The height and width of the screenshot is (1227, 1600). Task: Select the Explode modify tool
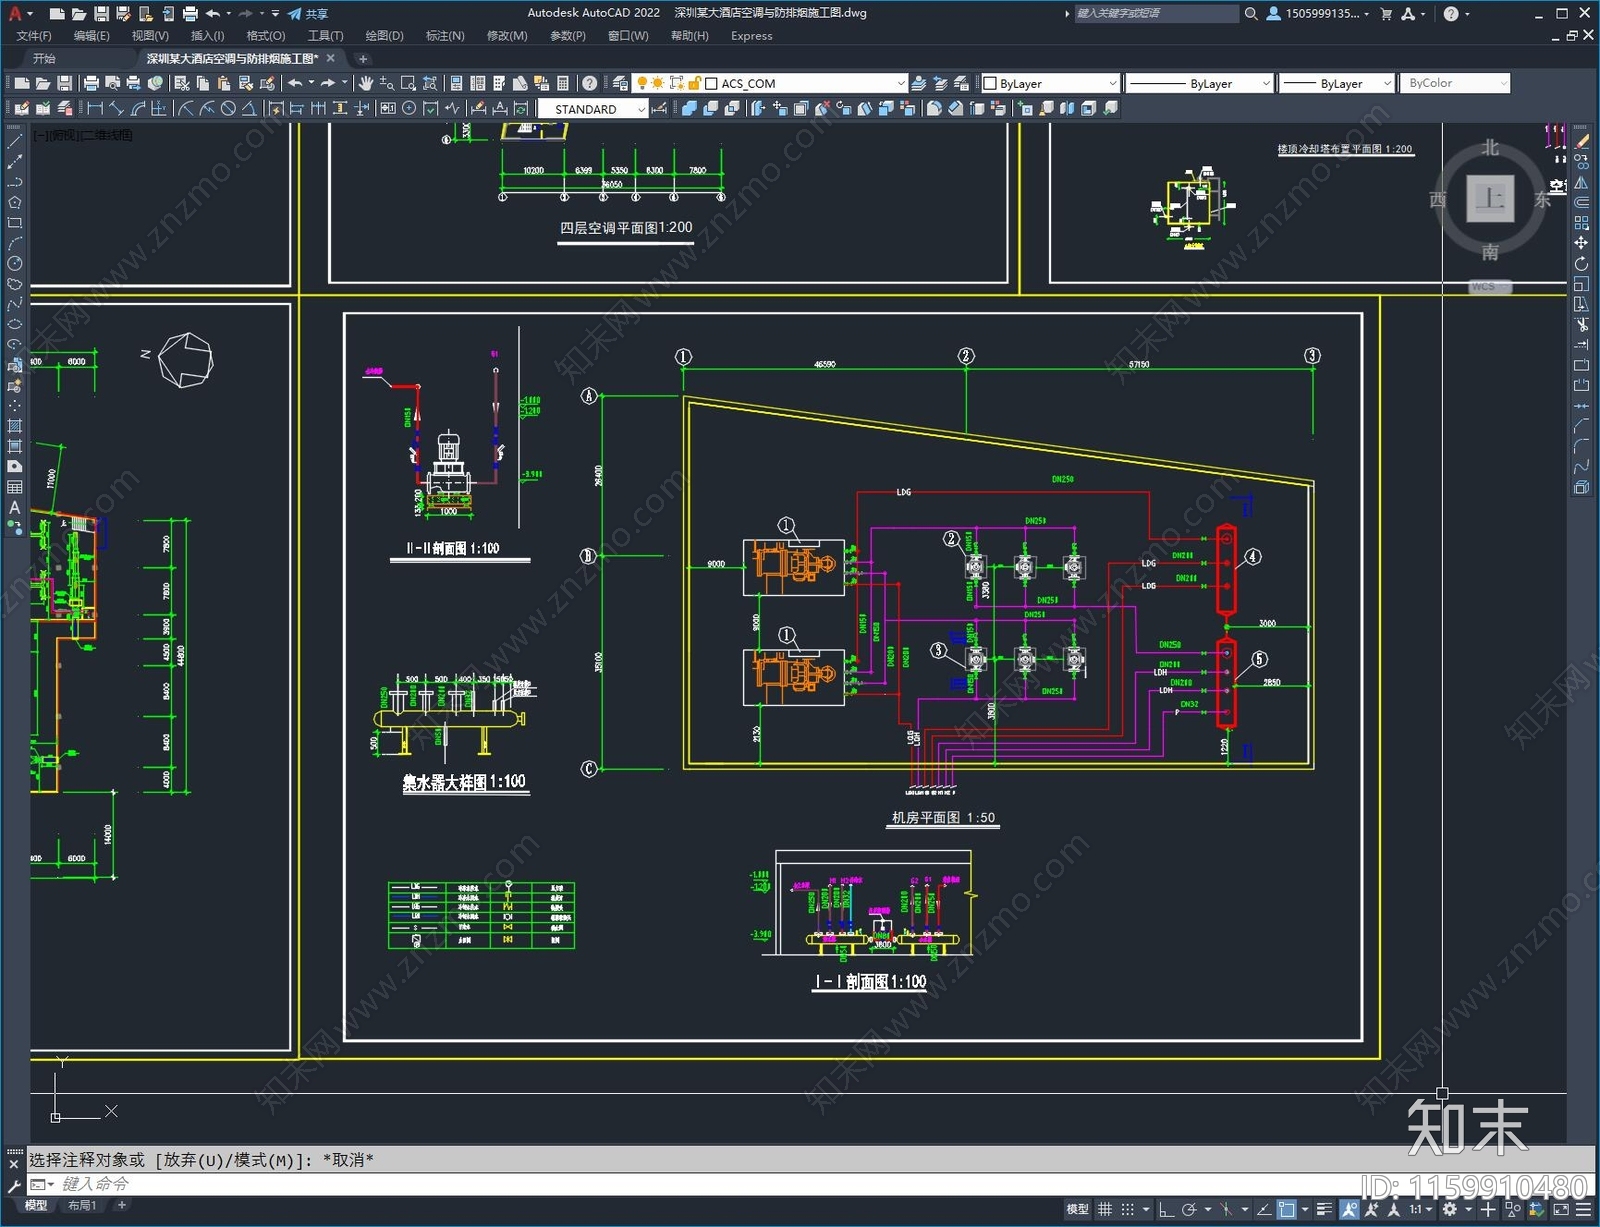[x=1581, y=488]
